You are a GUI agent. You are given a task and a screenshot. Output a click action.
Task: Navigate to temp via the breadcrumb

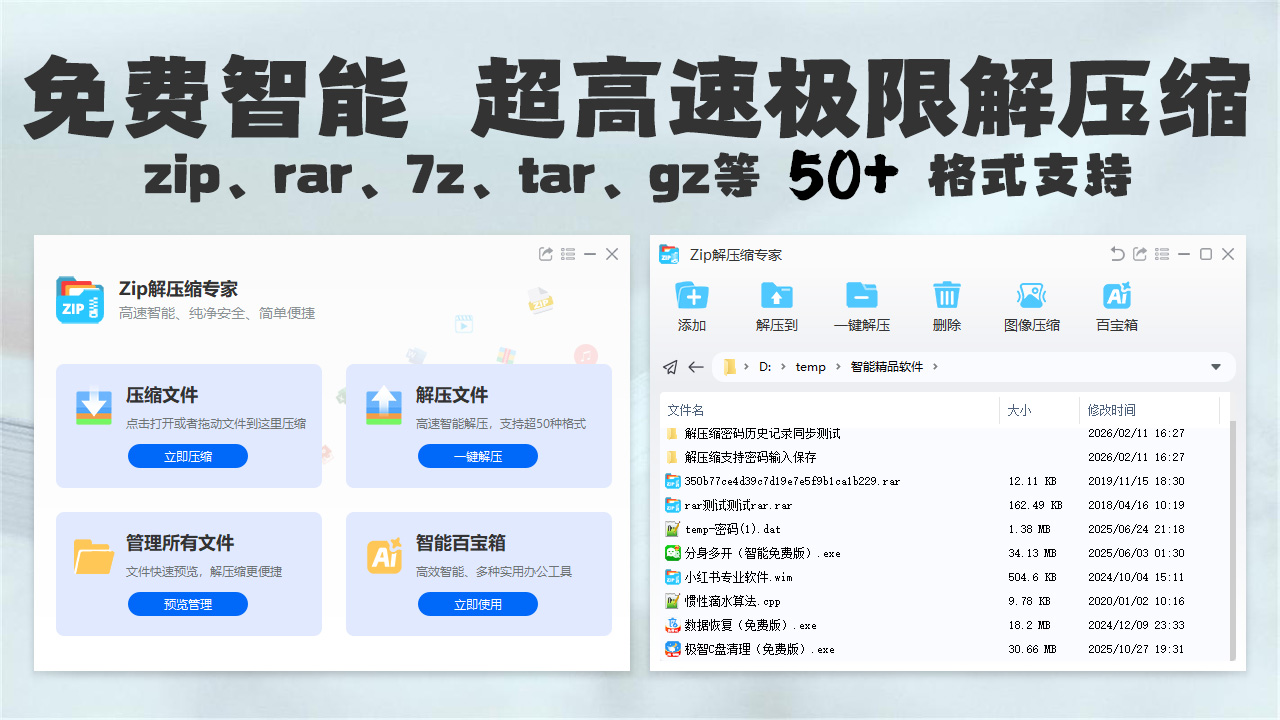(811, 367)
